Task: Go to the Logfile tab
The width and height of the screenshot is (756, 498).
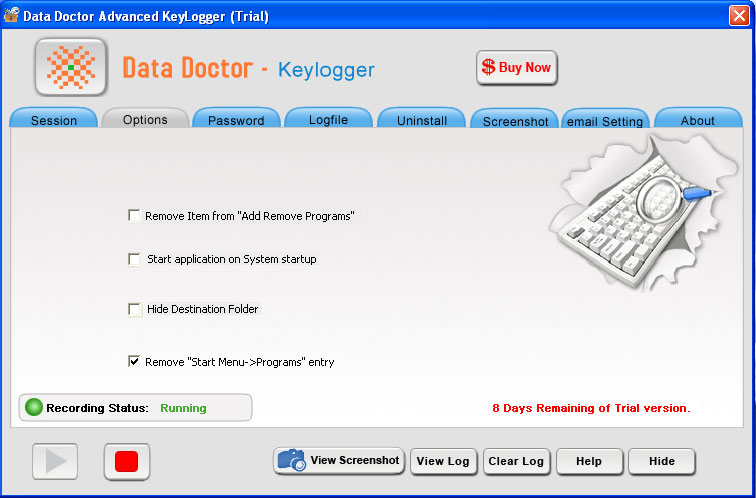Action: (328, 118)
